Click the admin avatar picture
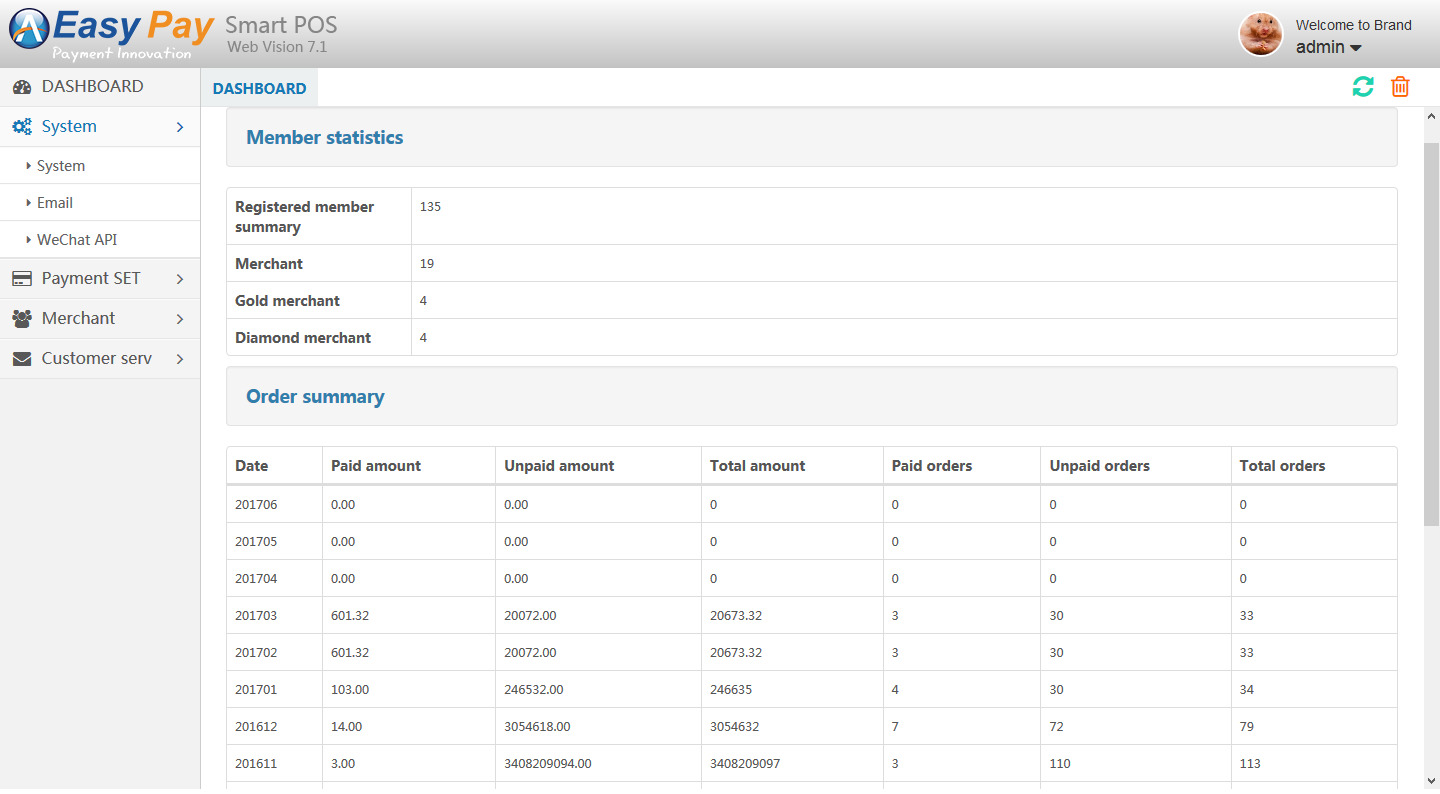 pos(1260,35)
